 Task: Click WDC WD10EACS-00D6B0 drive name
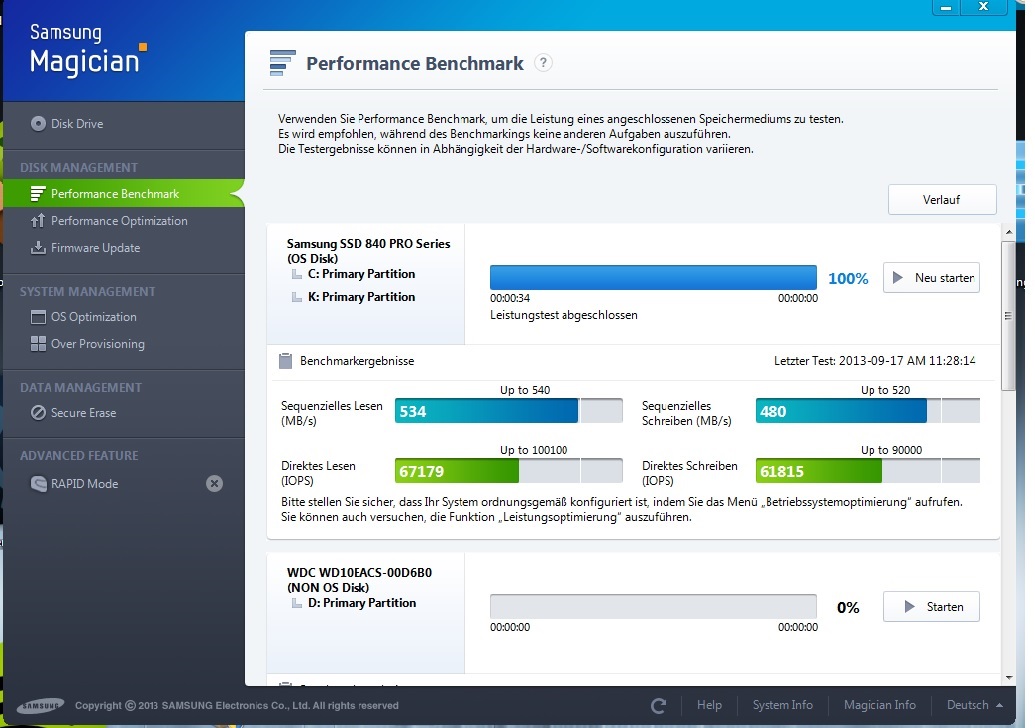click(x=359, y=572)
